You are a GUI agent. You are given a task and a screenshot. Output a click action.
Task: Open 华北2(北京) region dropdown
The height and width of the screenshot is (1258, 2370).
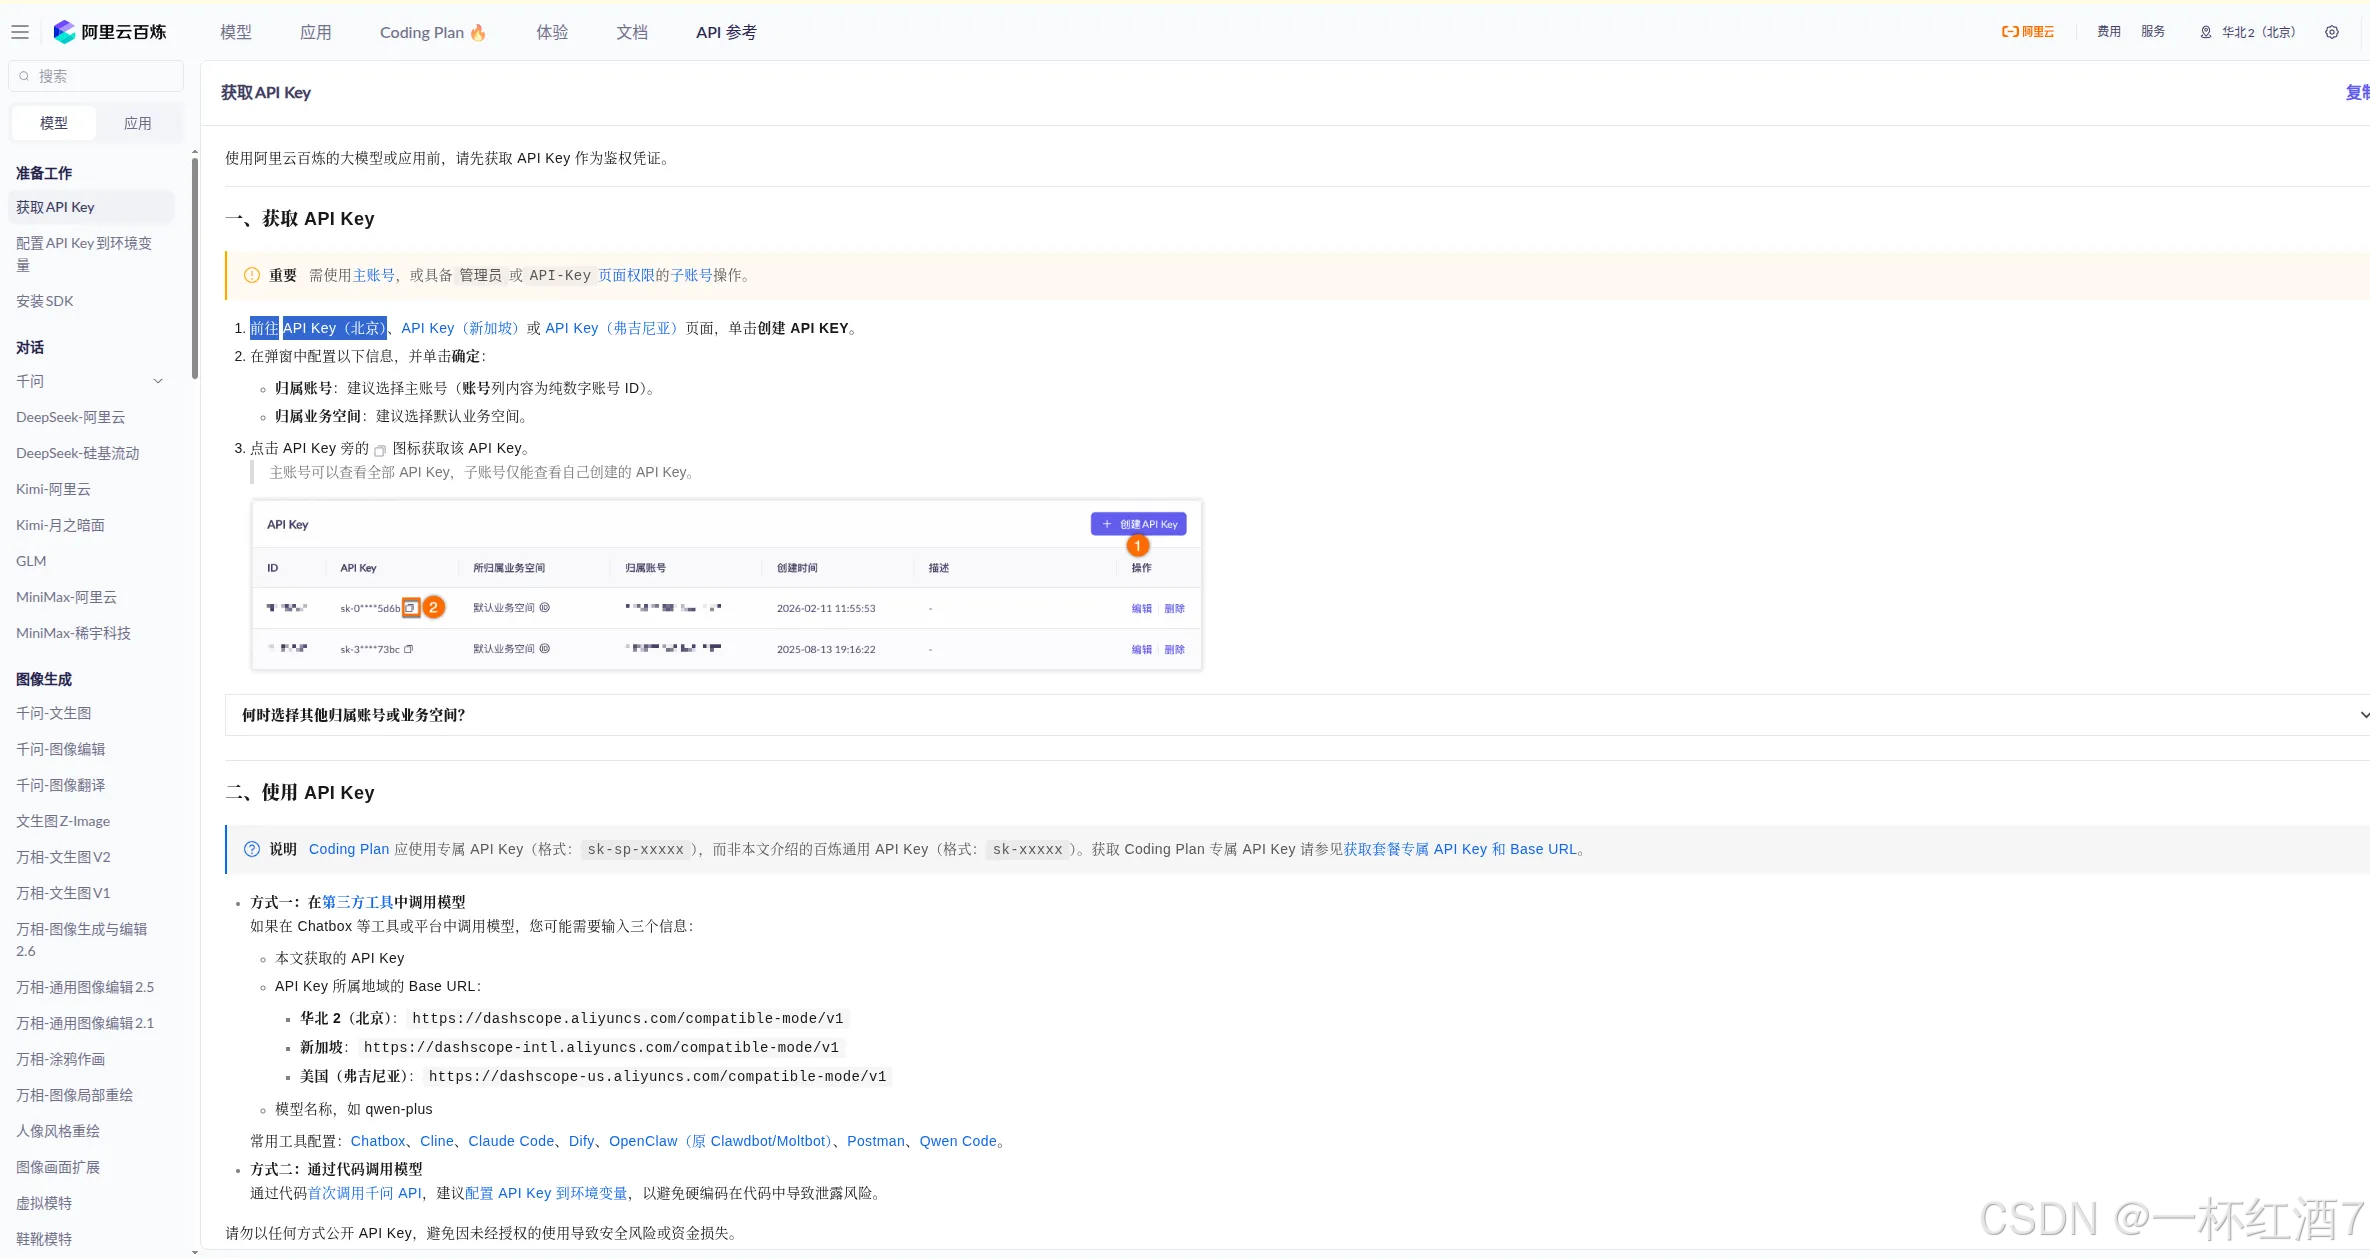click(2258, 32)
